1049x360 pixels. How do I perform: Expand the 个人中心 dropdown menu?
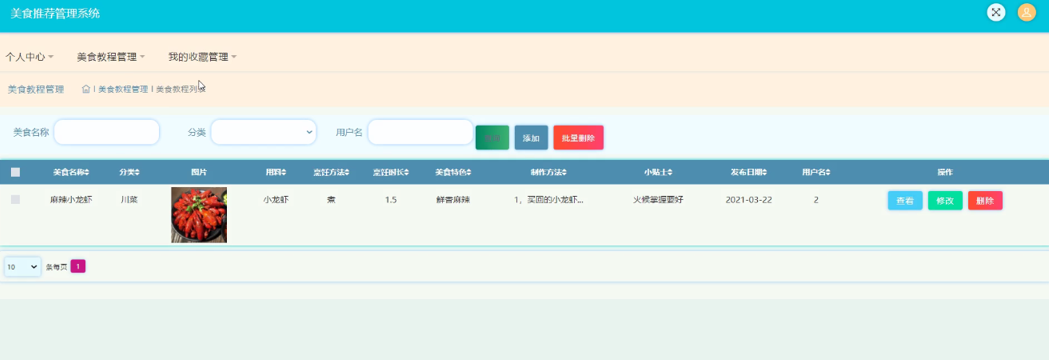click(29, 58)
